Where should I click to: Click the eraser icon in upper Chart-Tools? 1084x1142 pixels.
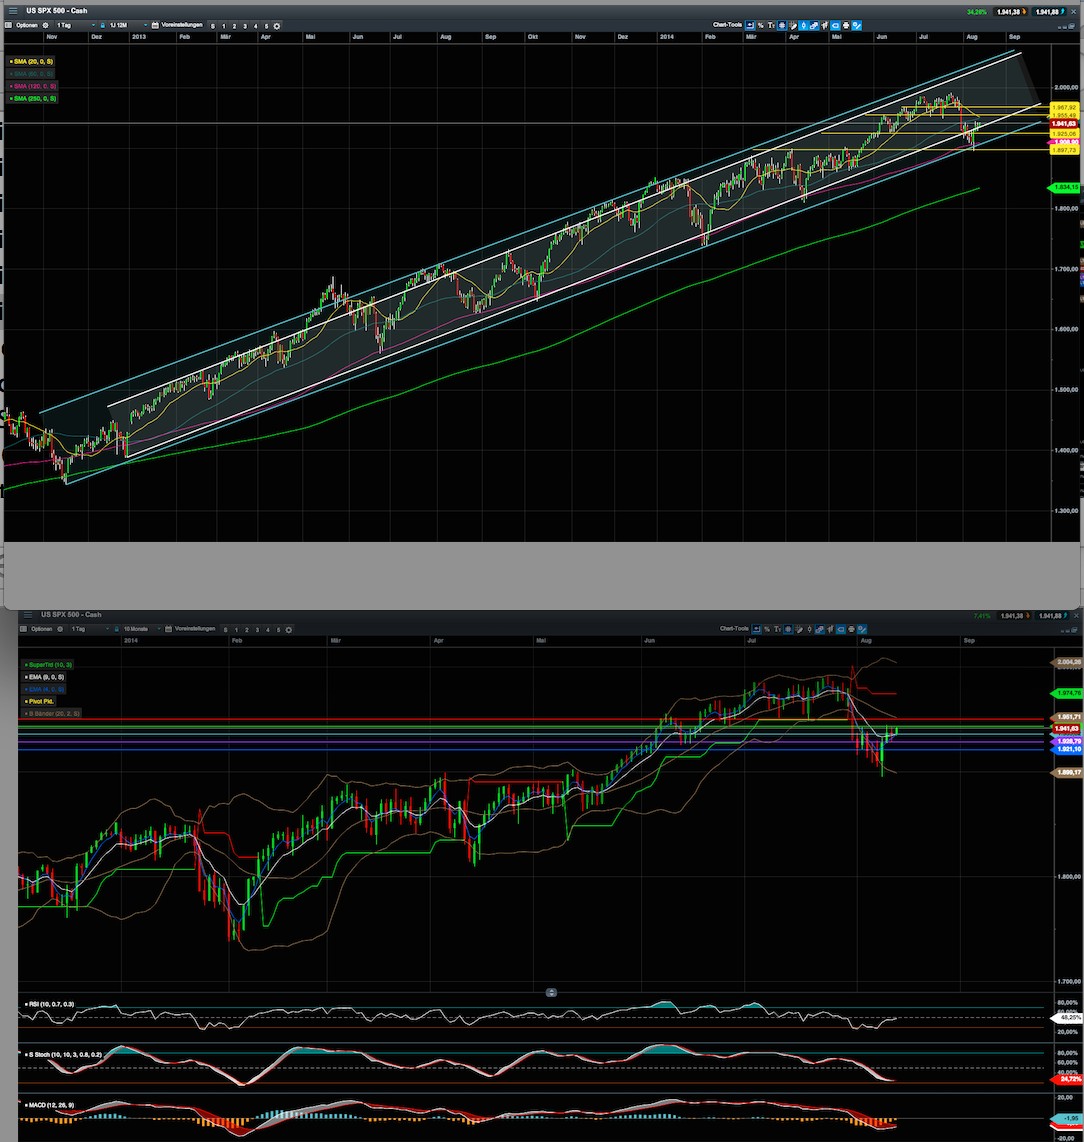pos(836,25)
